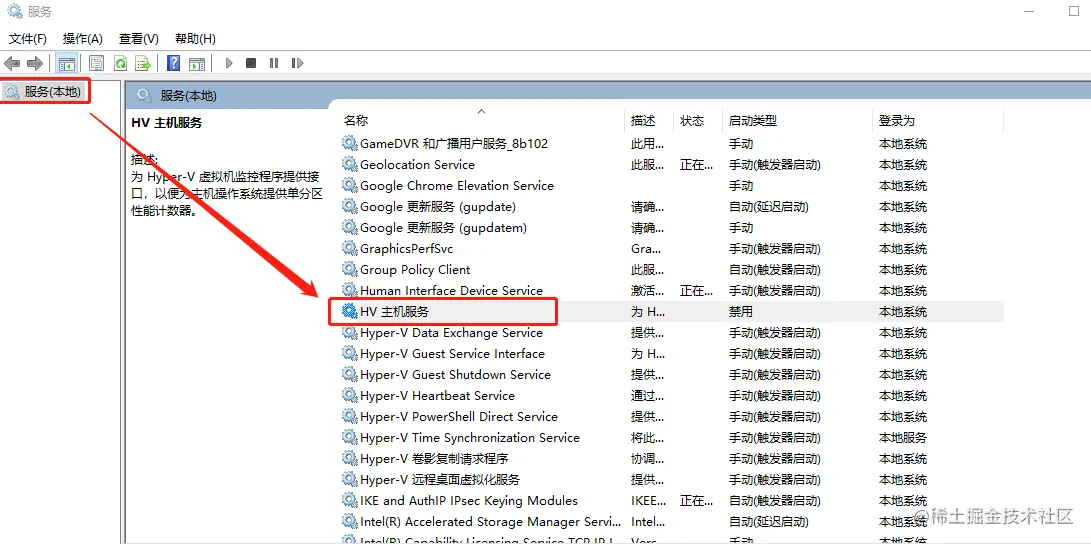The image size is (1091, 544).
Task: Click gear icon of IKE and AuthIP IPsec row
Action: pos(349,500)
